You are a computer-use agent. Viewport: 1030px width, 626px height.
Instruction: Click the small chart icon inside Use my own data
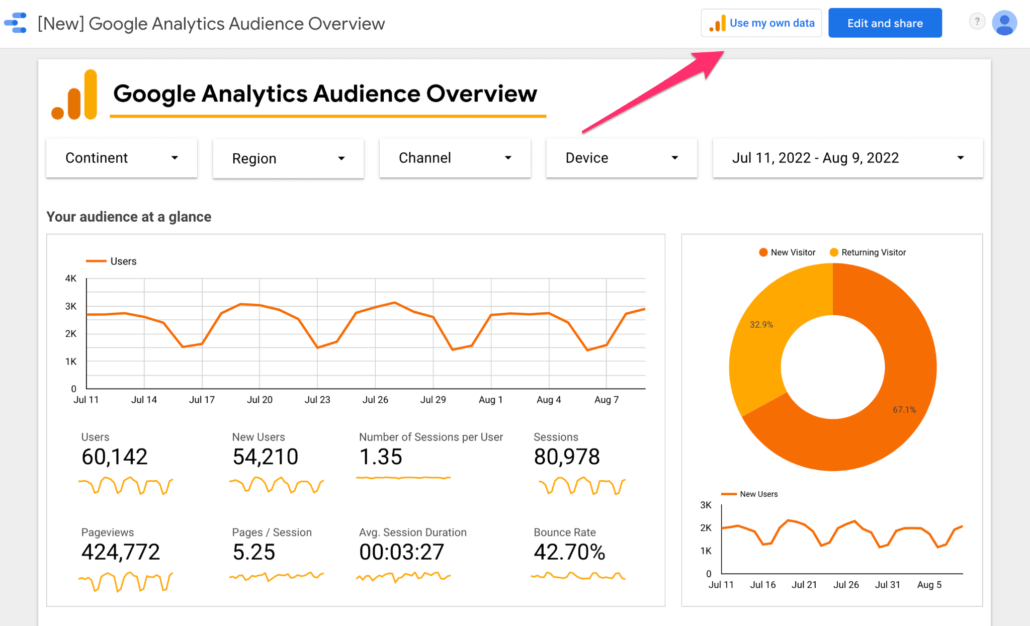717,22
